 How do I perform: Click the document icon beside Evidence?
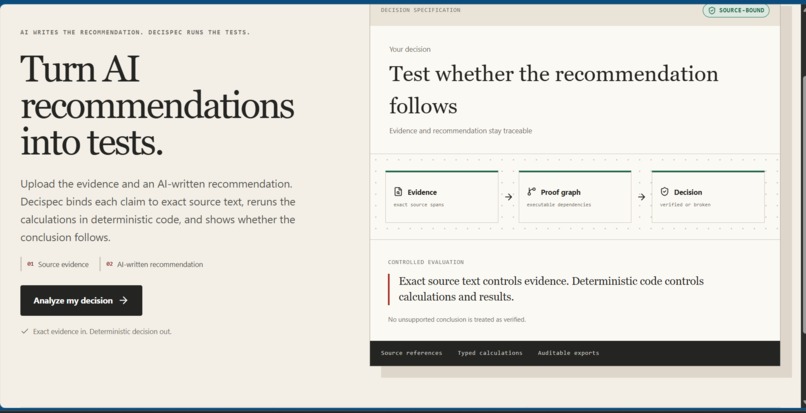(398, 192)
